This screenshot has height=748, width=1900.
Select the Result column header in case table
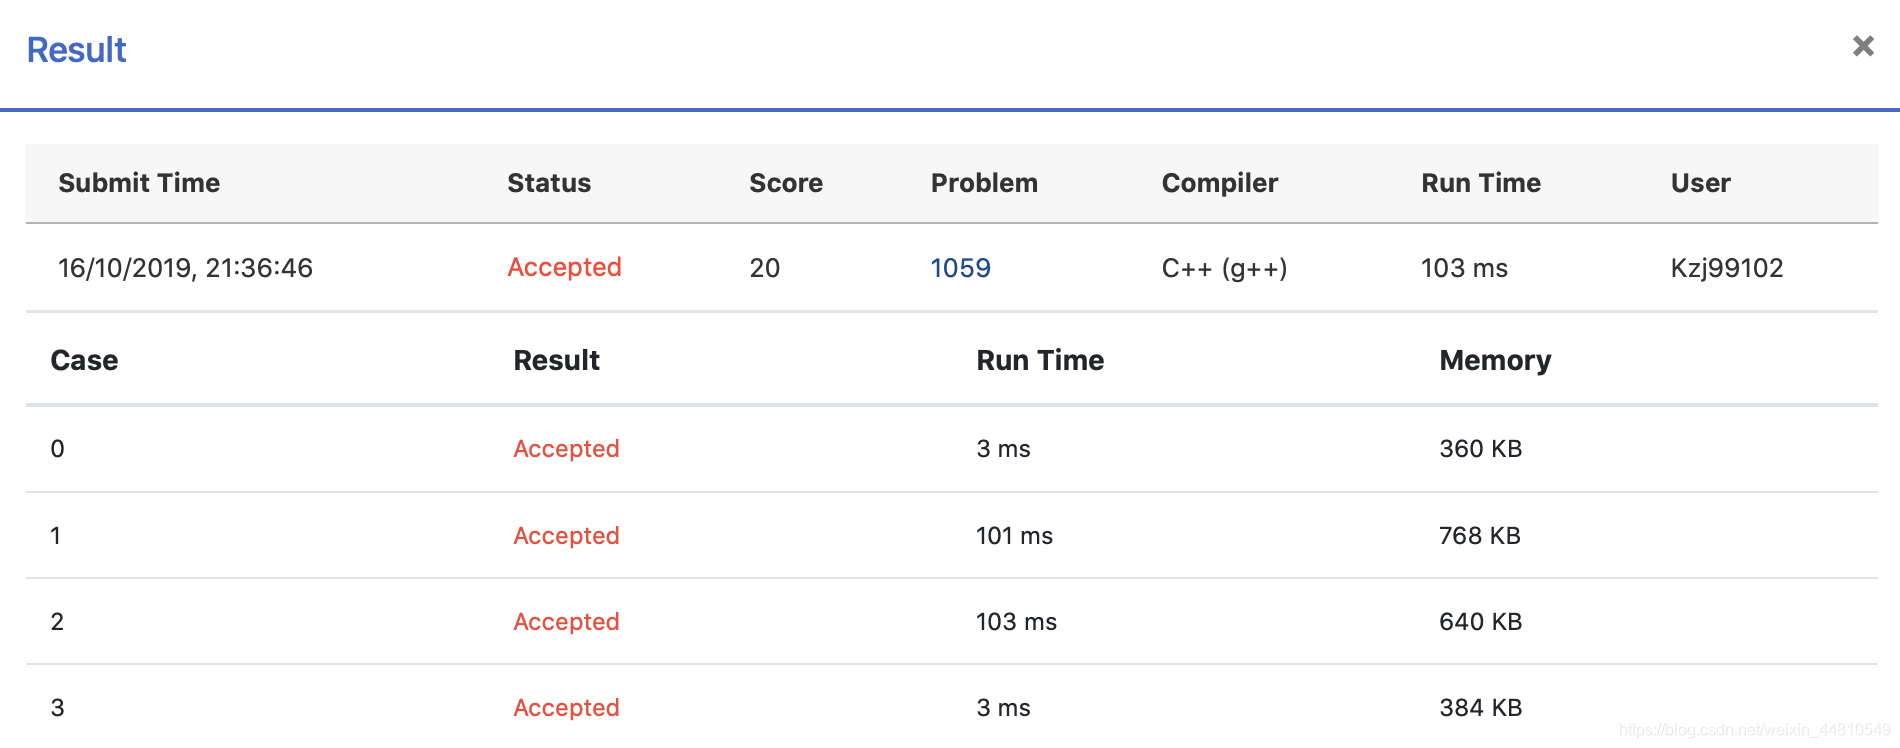tap(556, 360)
